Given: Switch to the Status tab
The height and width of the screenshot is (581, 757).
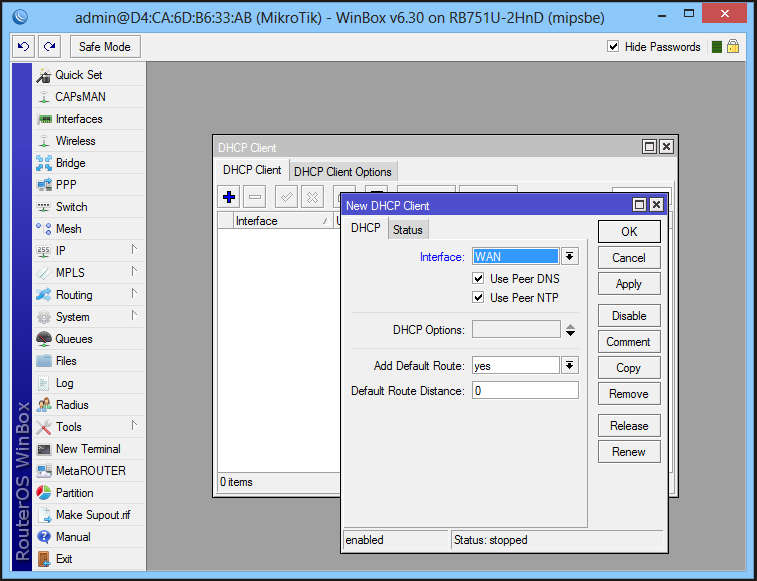Looking at the screenshot, I should (x=408, y=230).
